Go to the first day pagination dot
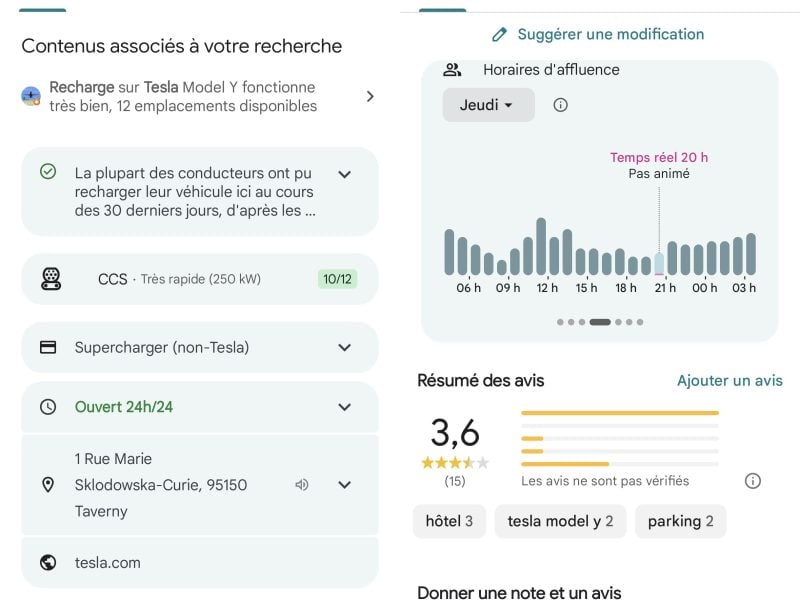This screenshot has width=800, height=600. click(x=560, y=322)
